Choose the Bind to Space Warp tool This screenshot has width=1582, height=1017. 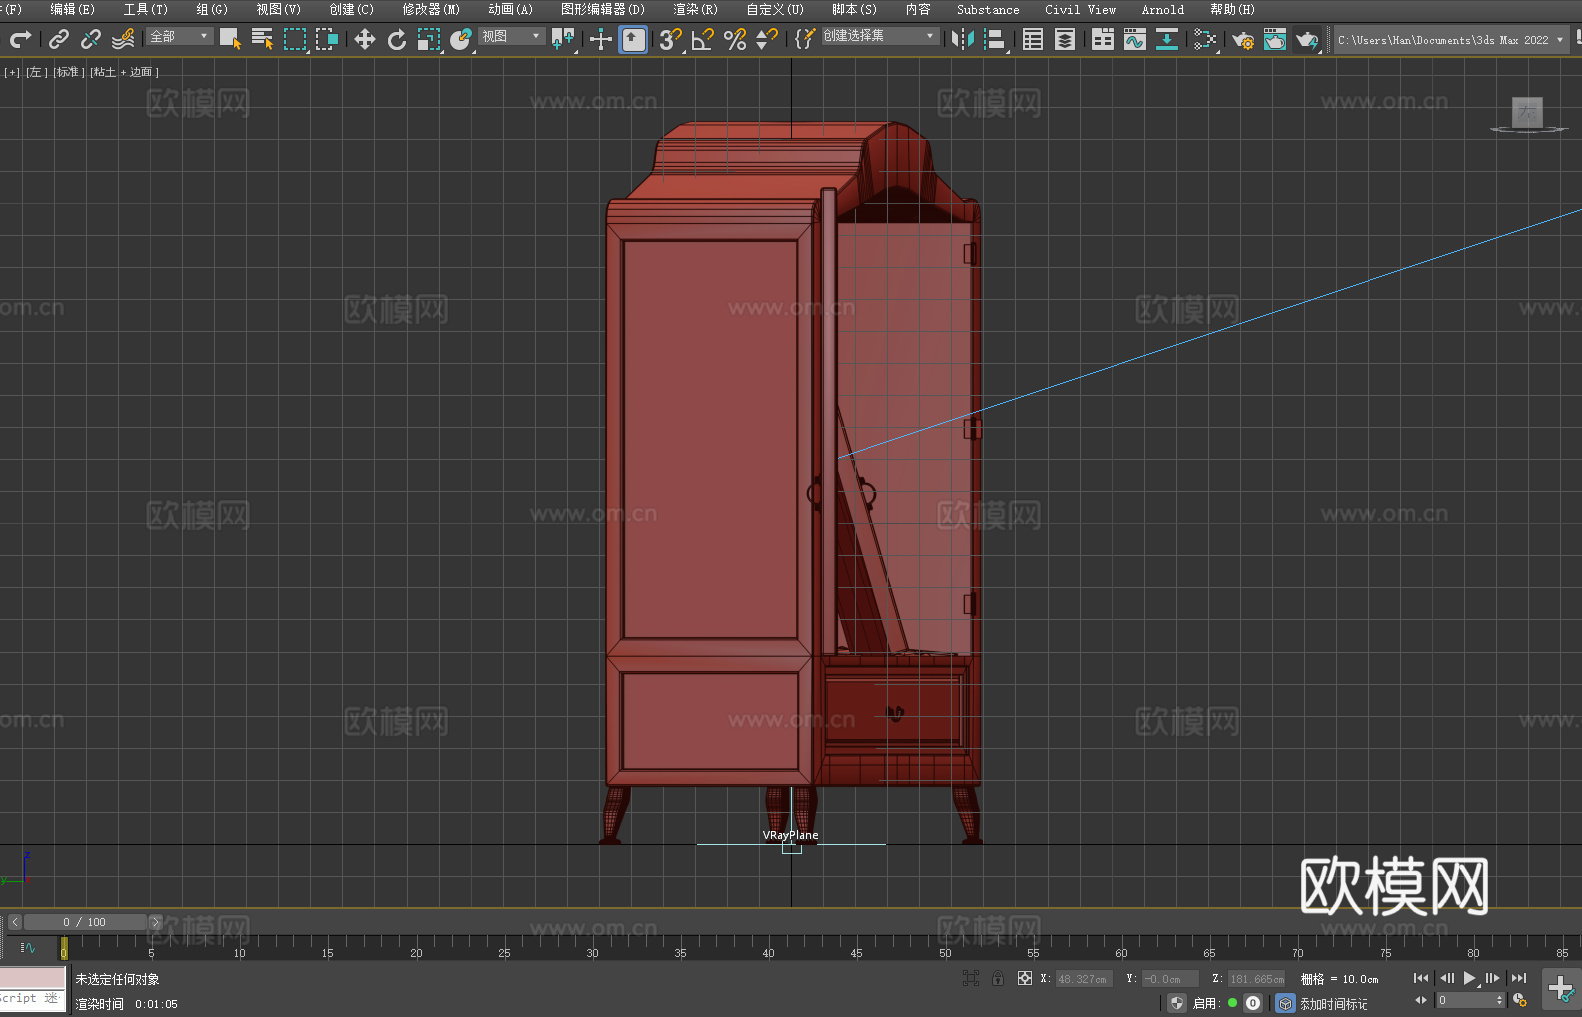click(x=123, y=39)
